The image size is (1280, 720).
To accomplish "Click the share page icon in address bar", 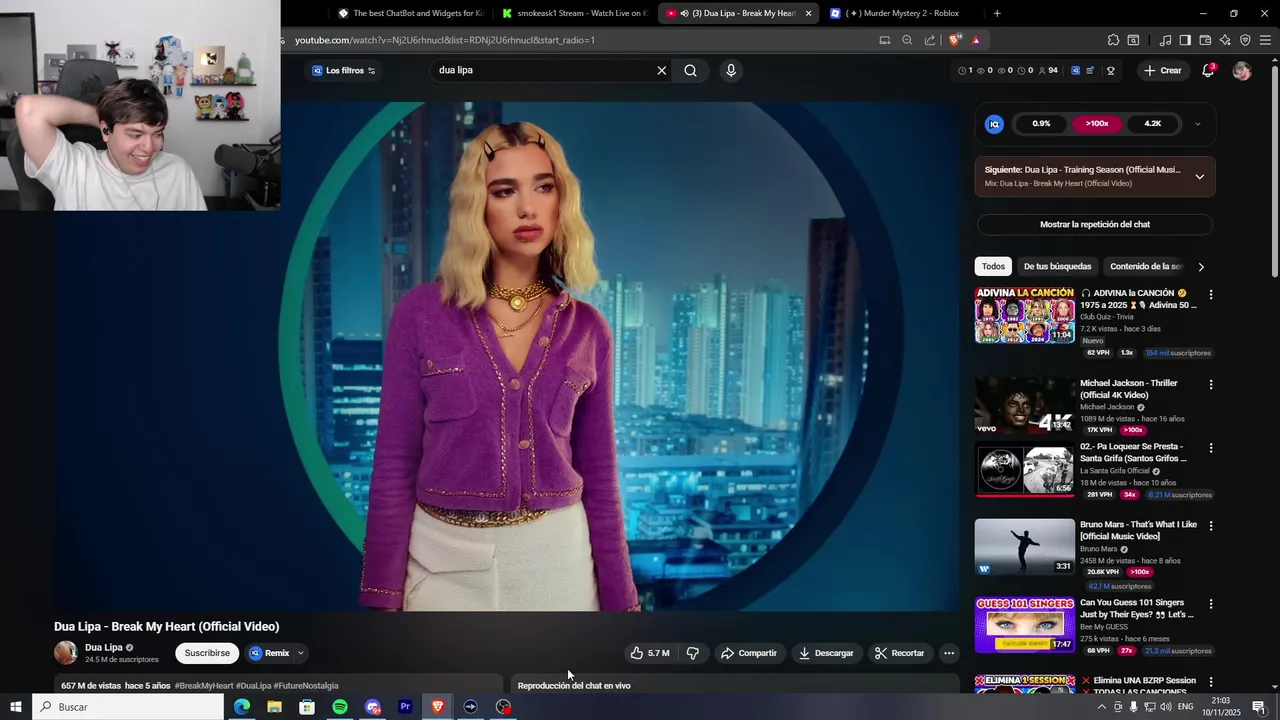I will pos(930,40).
